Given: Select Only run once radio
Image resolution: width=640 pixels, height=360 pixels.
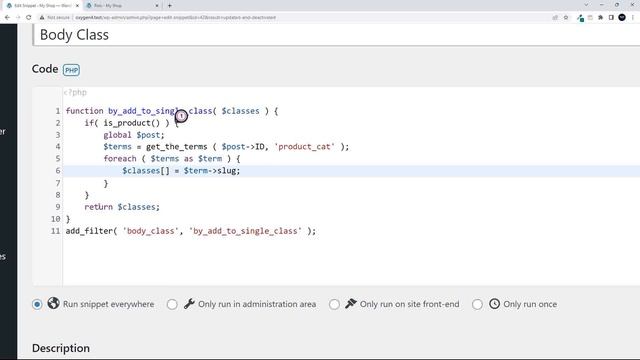Looking at the screenshot, I should [477, 304].
